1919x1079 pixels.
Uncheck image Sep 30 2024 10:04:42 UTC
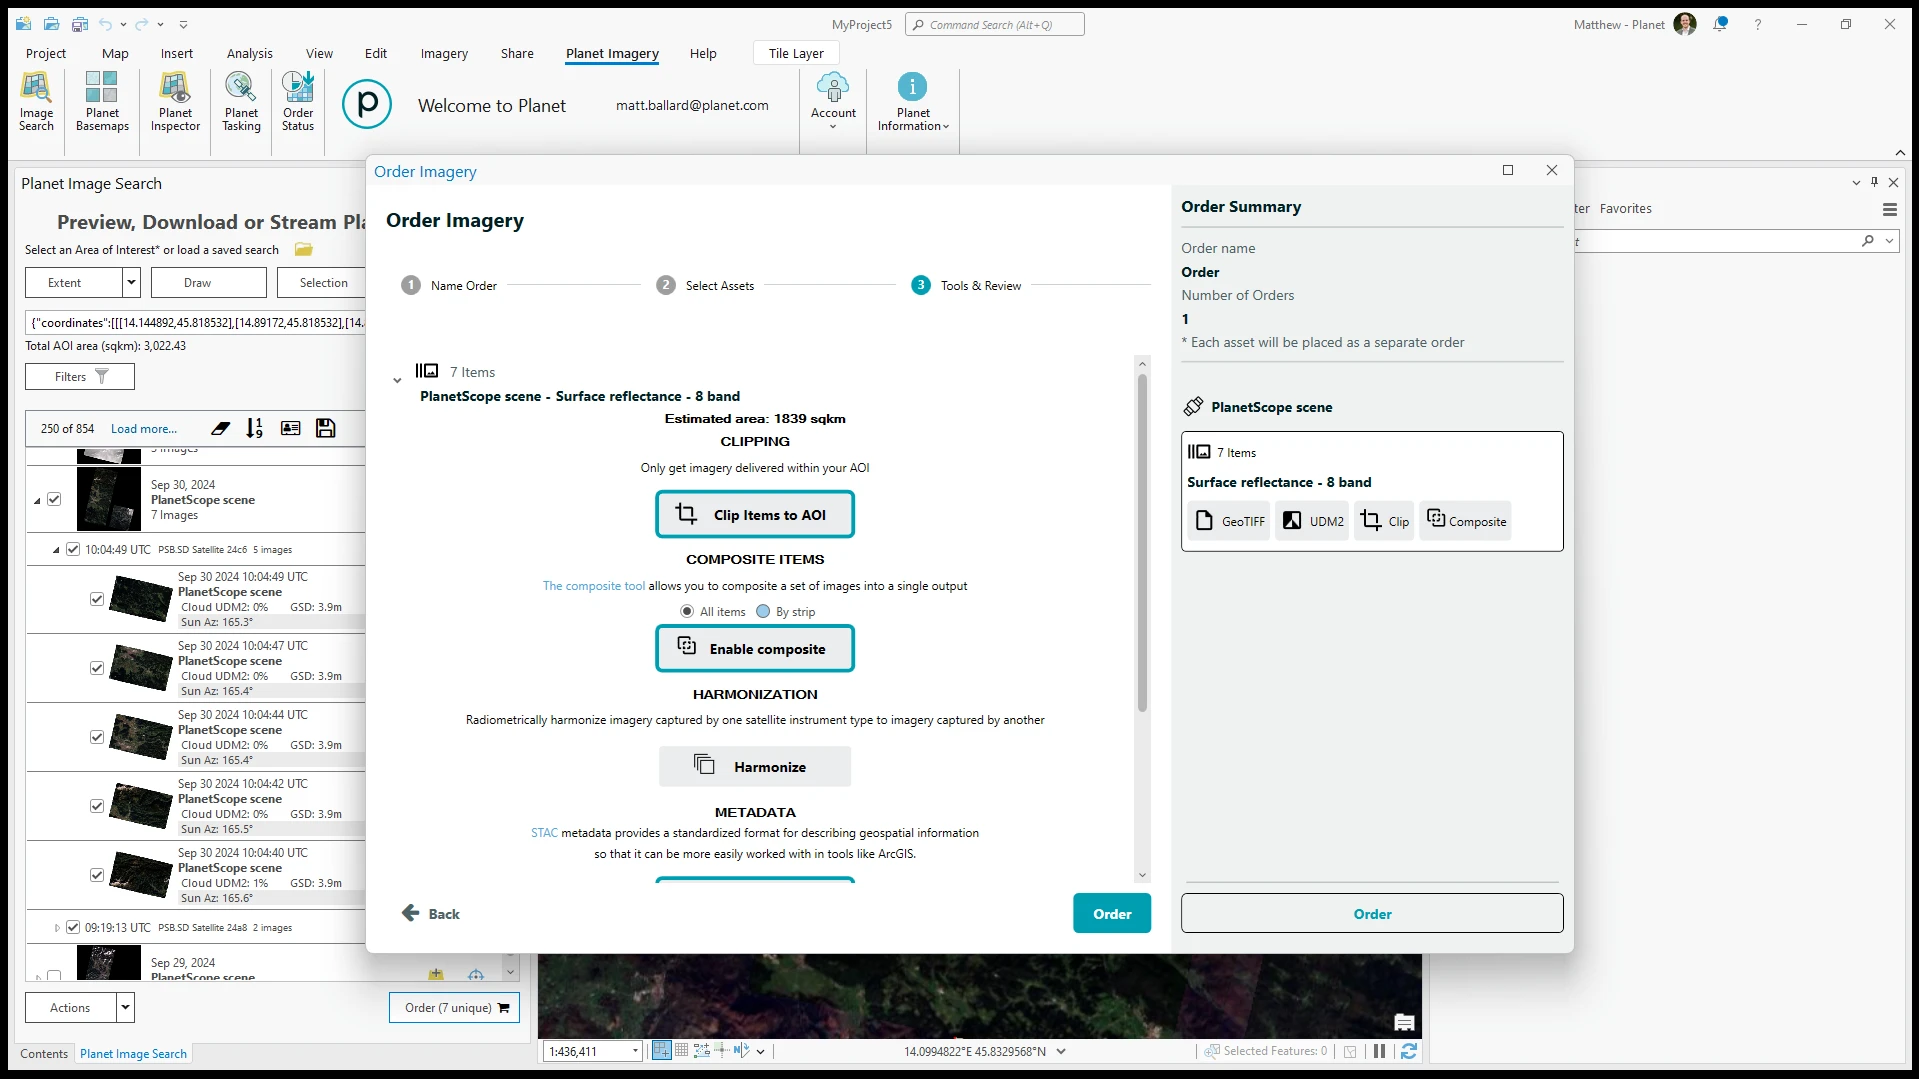(96, 806)
